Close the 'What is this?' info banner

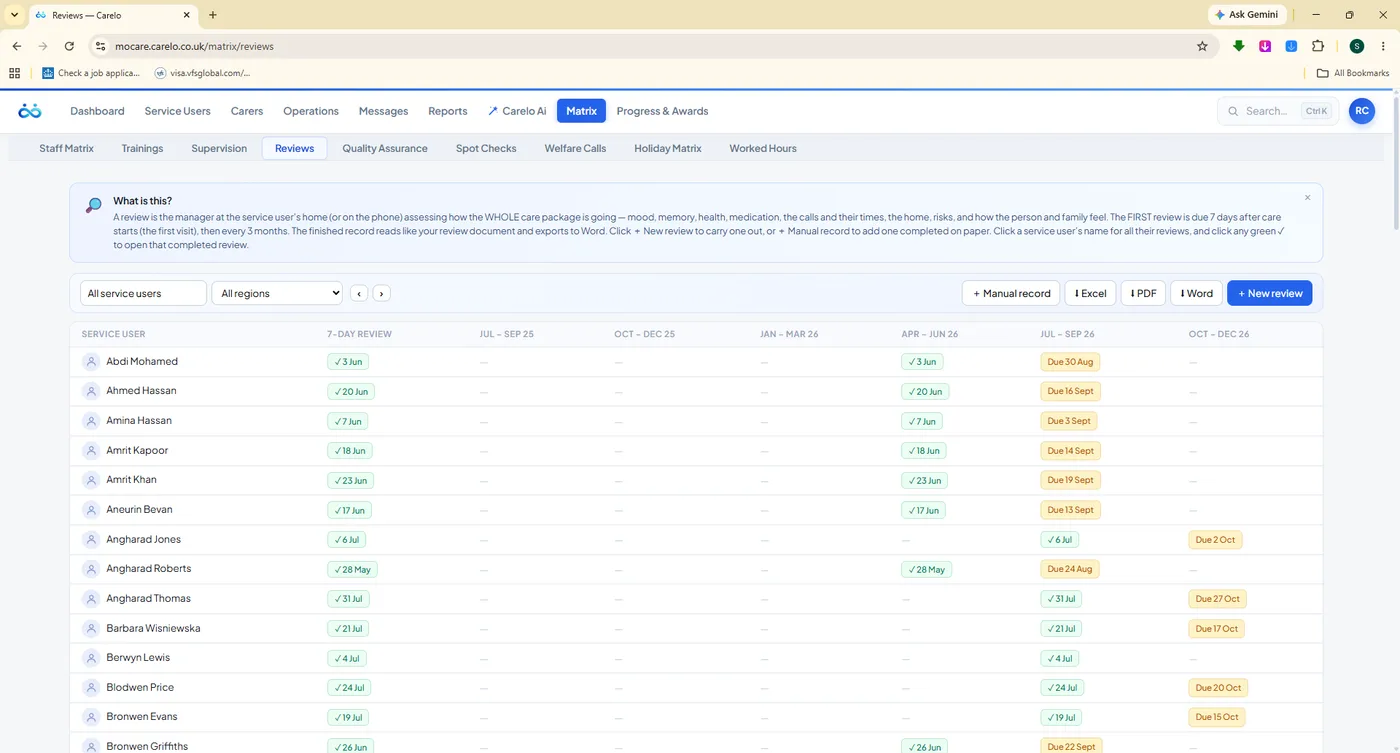click(1307, 198)
